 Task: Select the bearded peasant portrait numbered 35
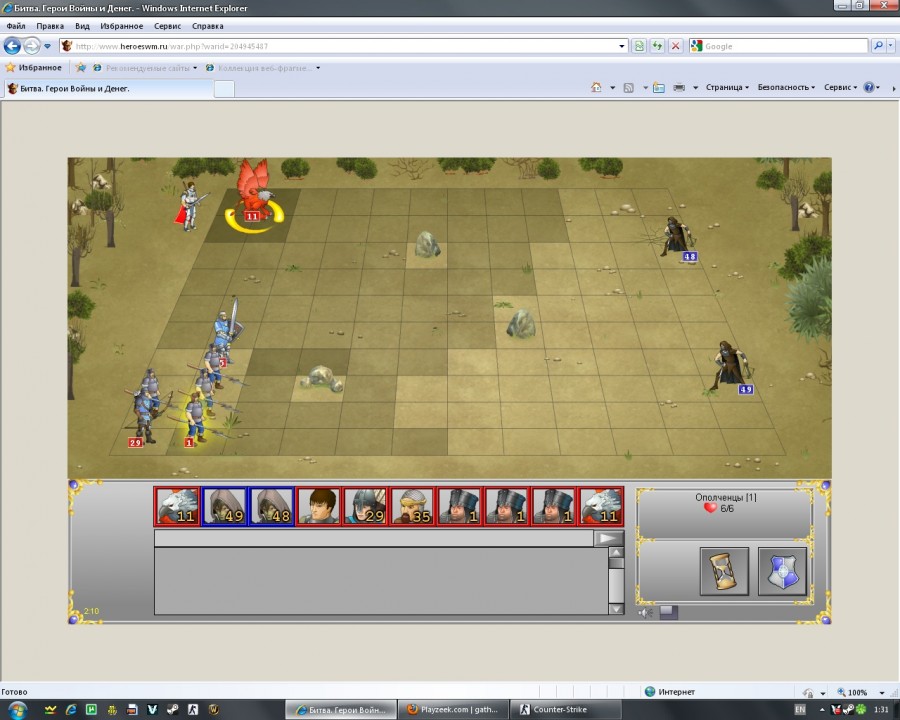coord(413,506)
